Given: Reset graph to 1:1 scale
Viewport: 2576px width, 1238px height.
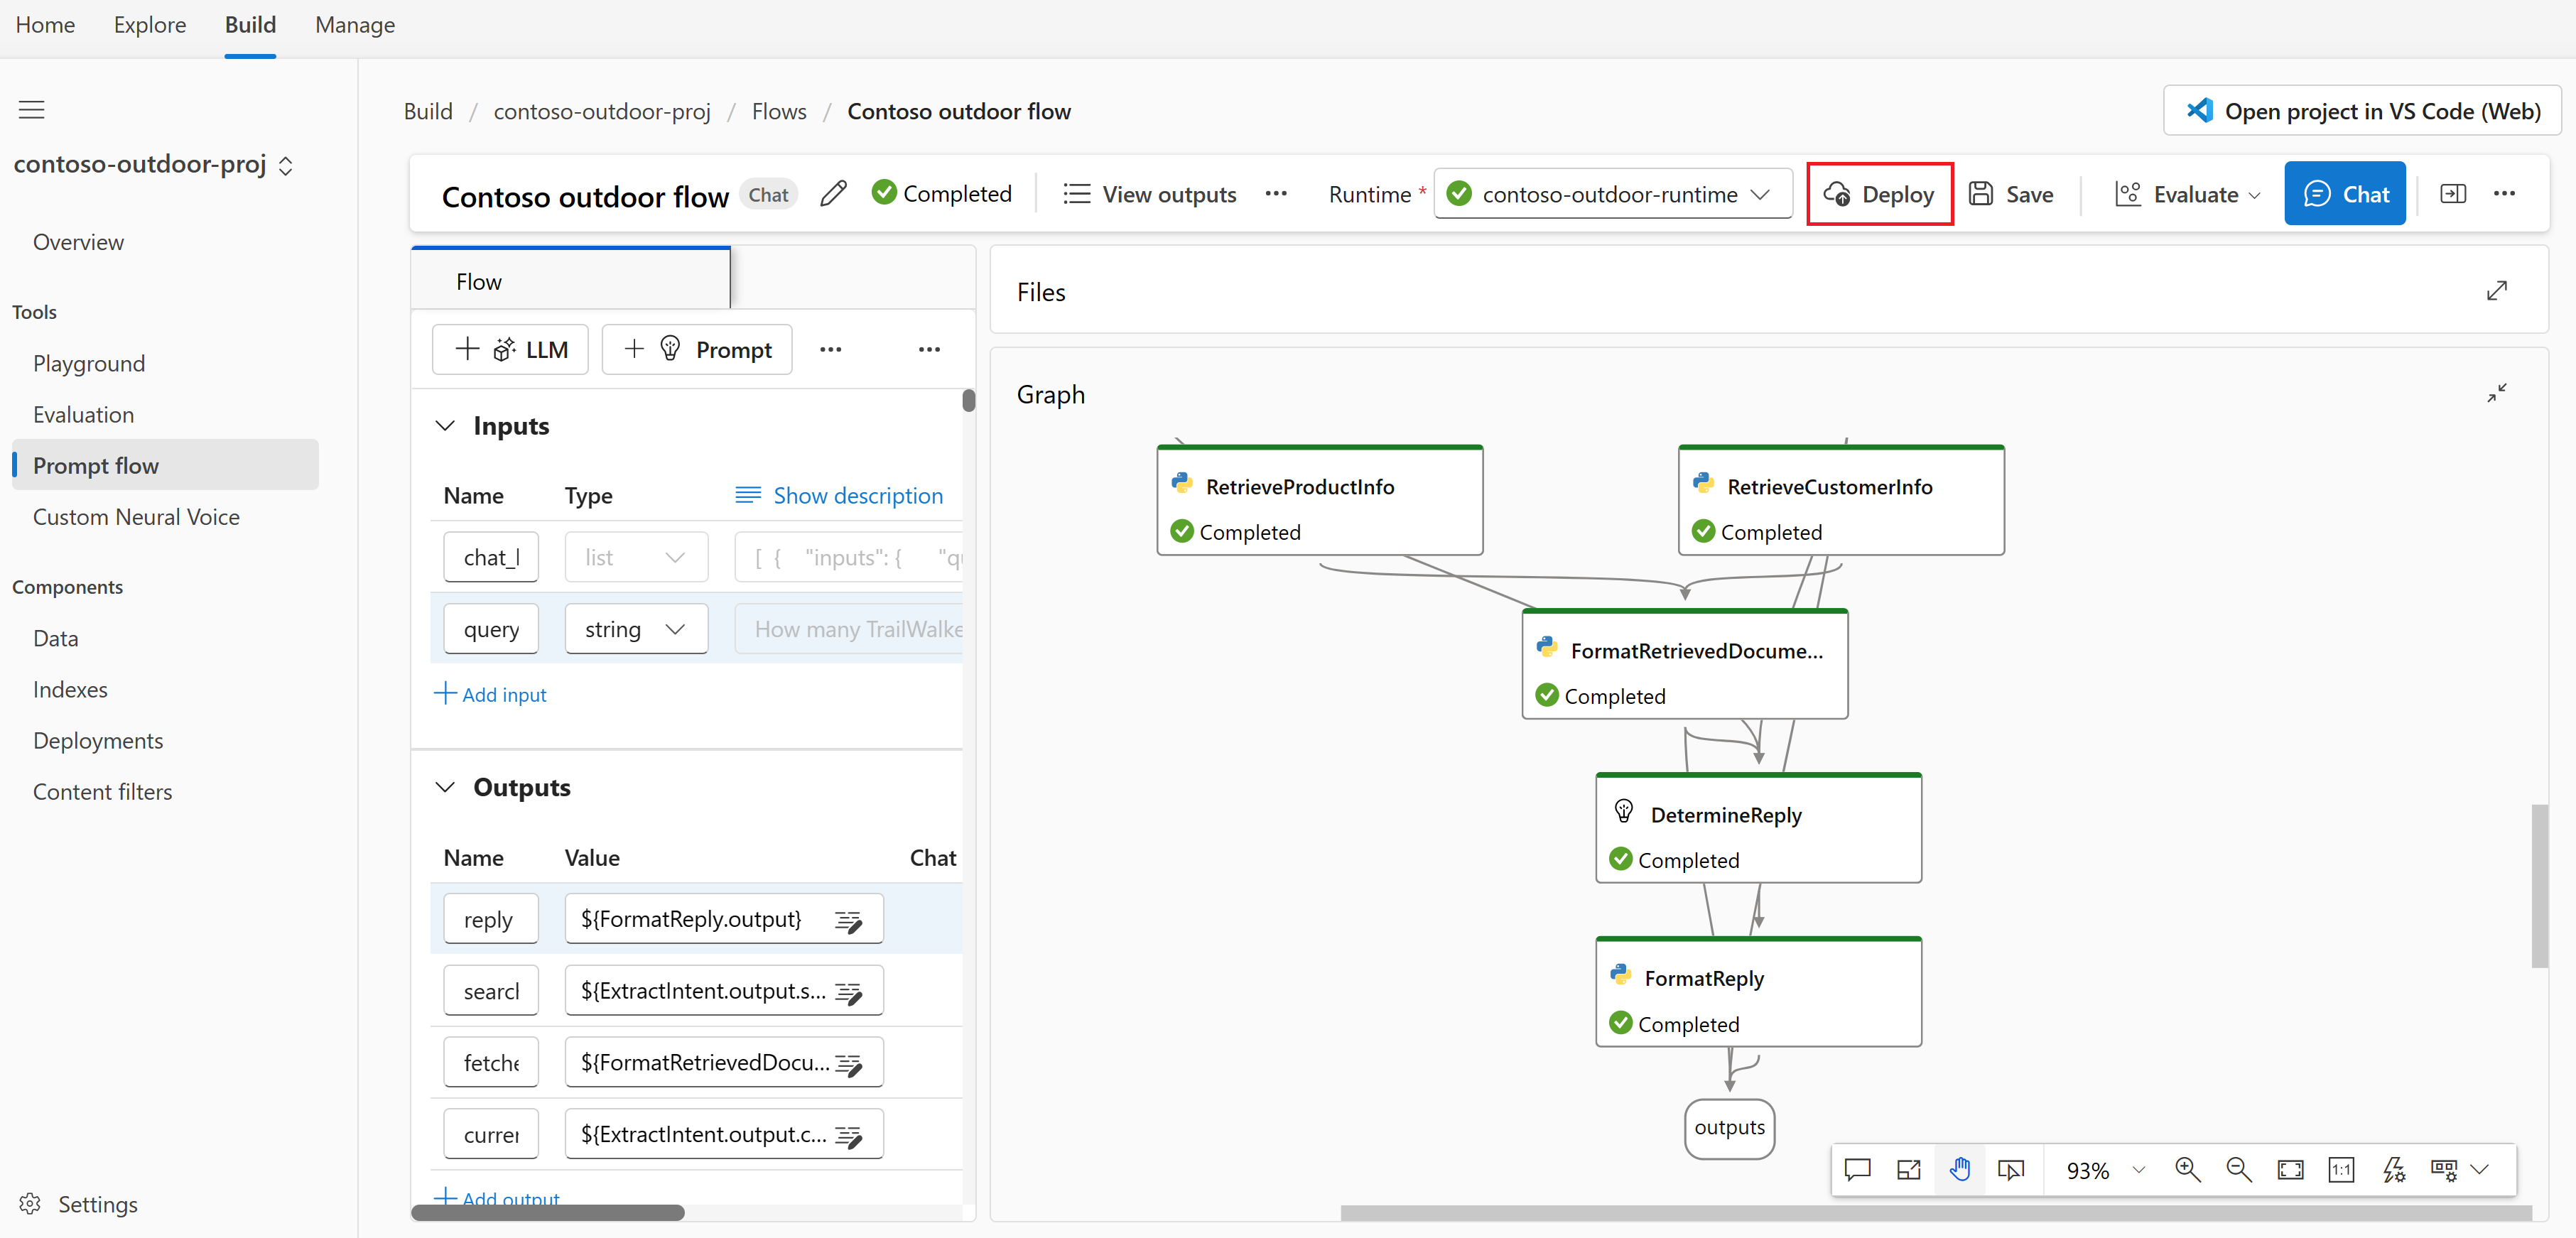Looking at the screenshot, I should [x=2341, y=1170].
